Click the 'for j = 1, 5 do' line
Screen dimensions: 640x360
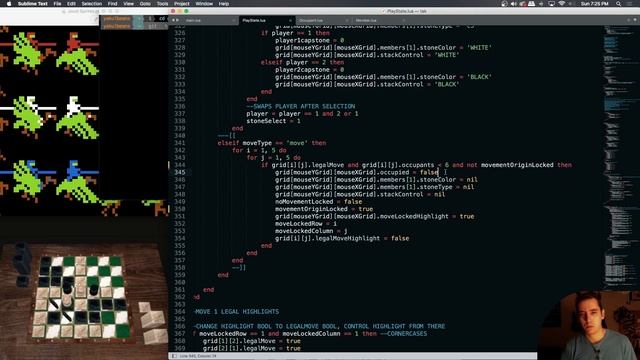click(x=273, y=158)
